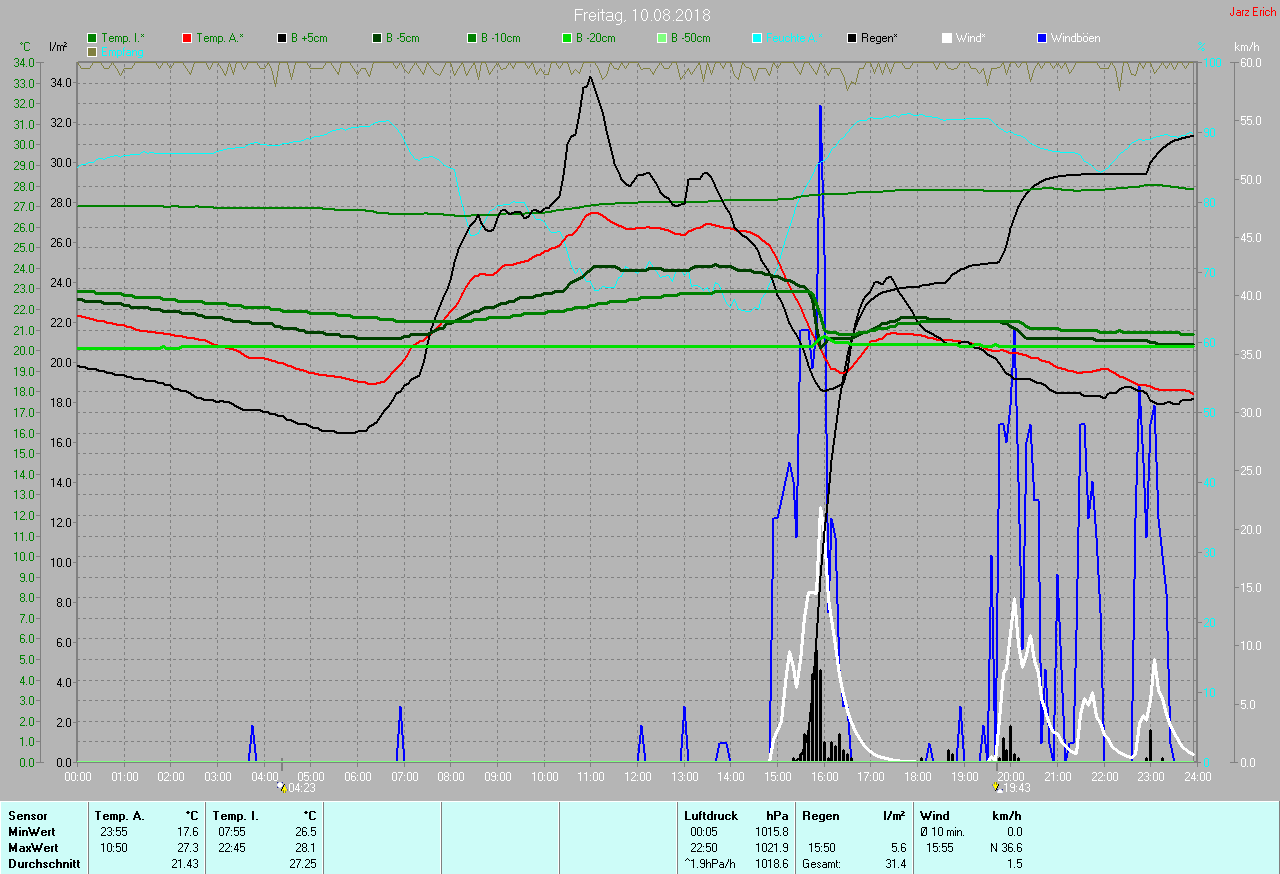Click the 'Luftdruck' column header
Image resolution: width=1280 pixels, height=874 pixels.
coord(711,816)
